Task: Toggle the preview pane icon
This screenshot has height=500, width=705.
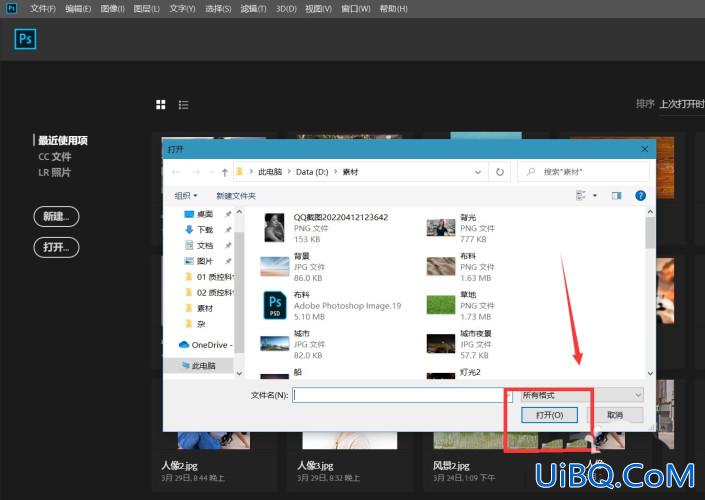Action: pyautogui.click(x=616, y=196)
